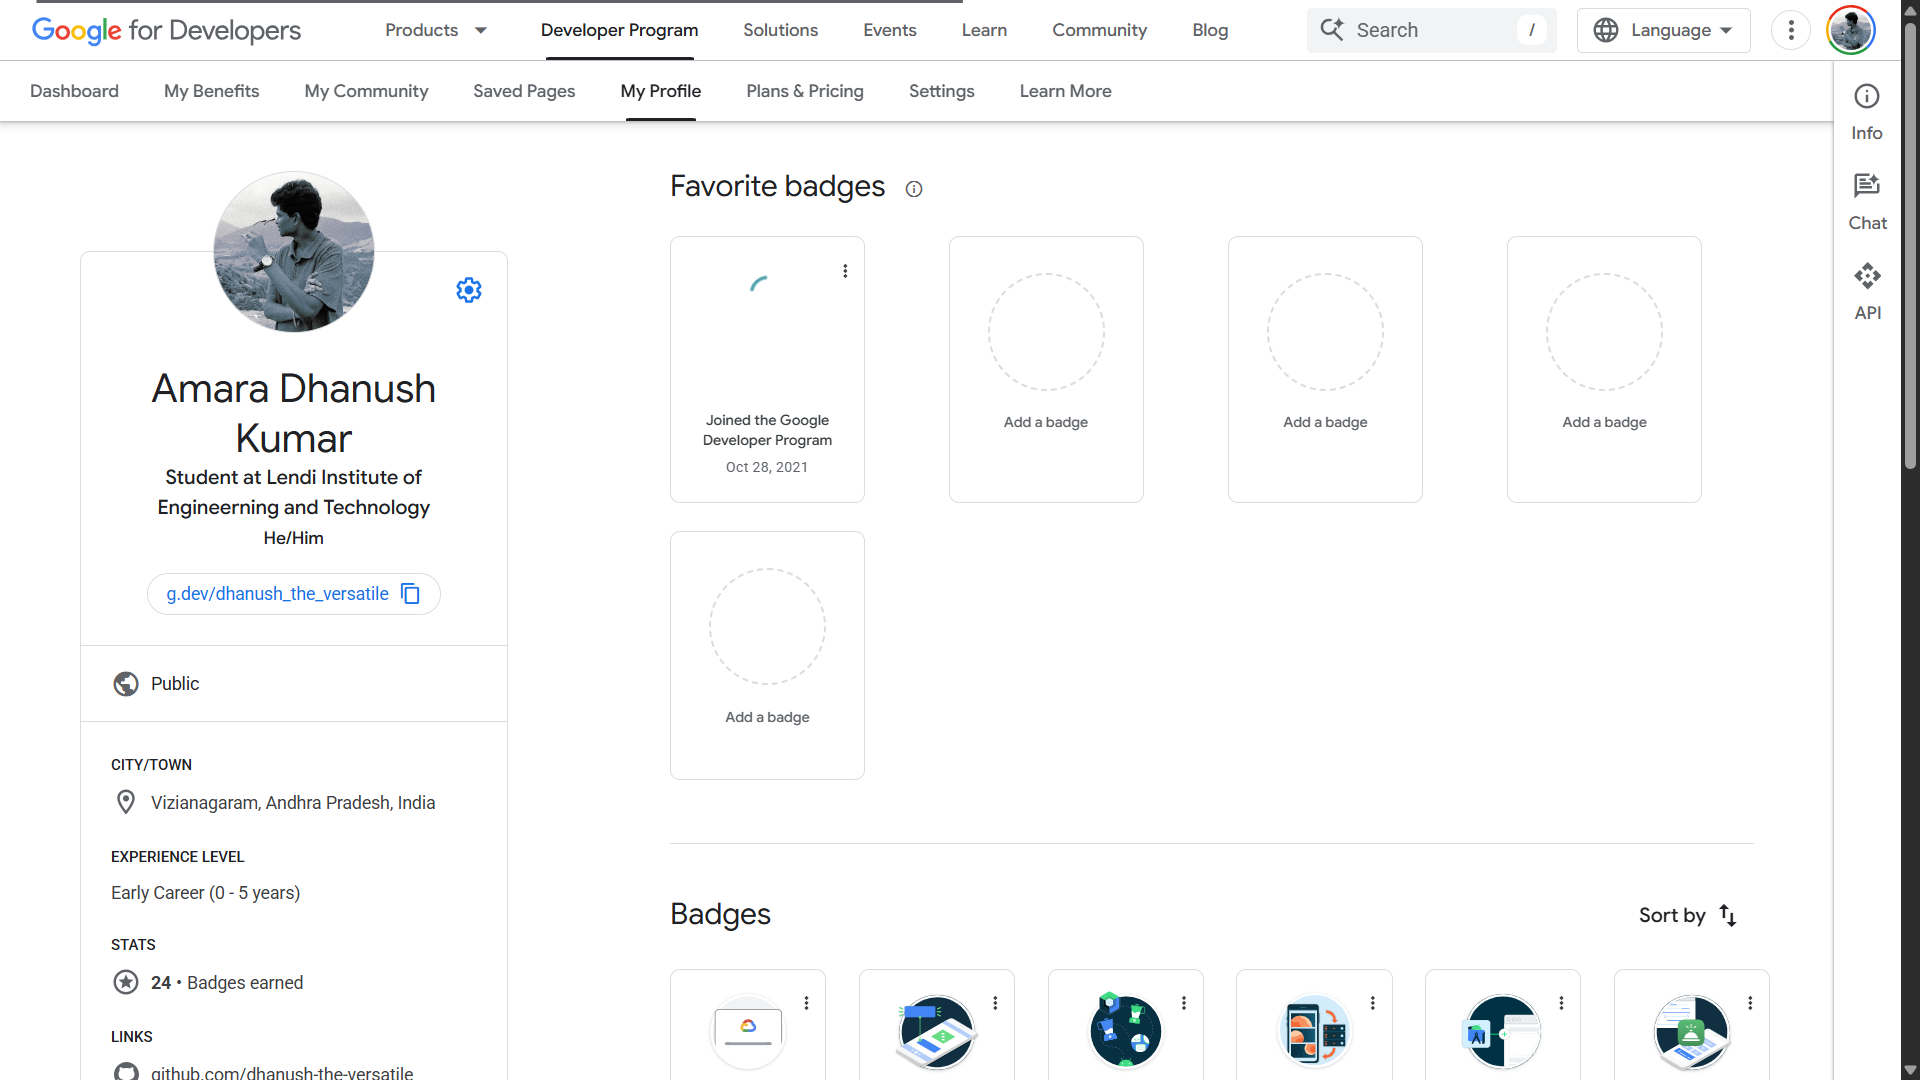1920x1080 pixels.
Task: Open the Blog nav item
Action: (x=1210, y=30)
